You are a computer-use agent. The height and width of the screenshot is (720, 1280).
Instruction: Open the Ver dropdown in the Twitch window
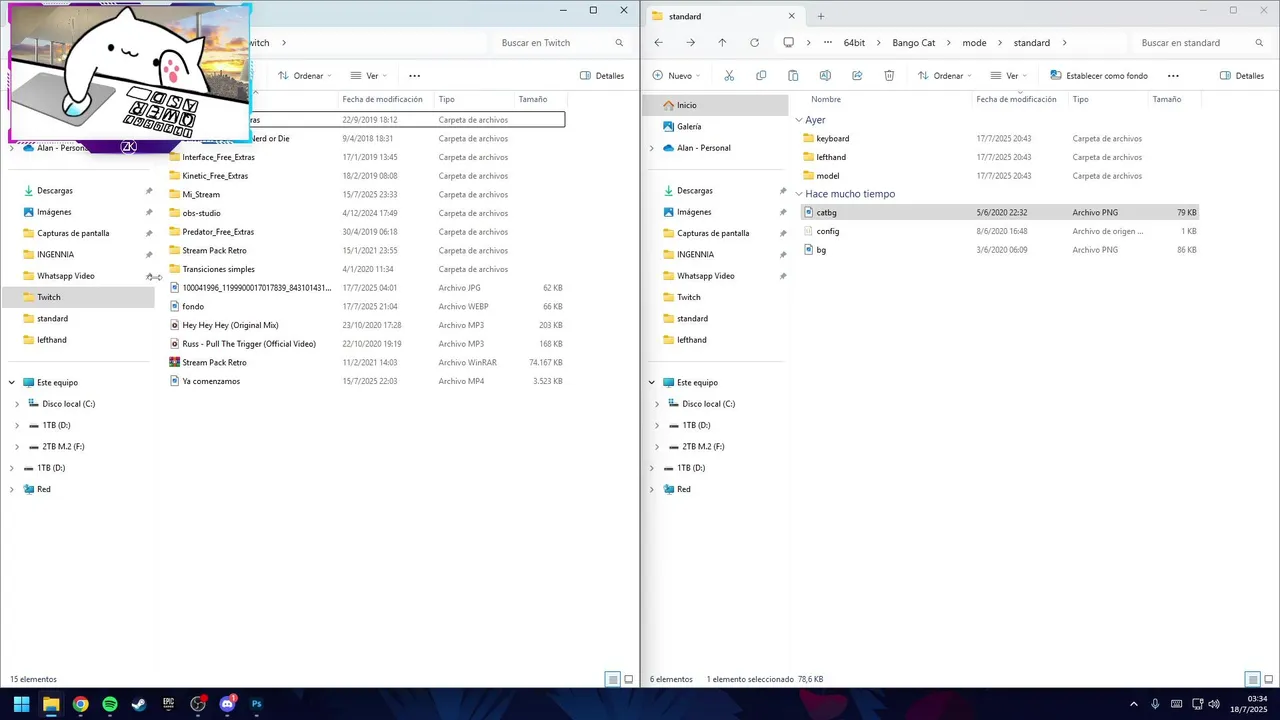(x=369, y=76)
